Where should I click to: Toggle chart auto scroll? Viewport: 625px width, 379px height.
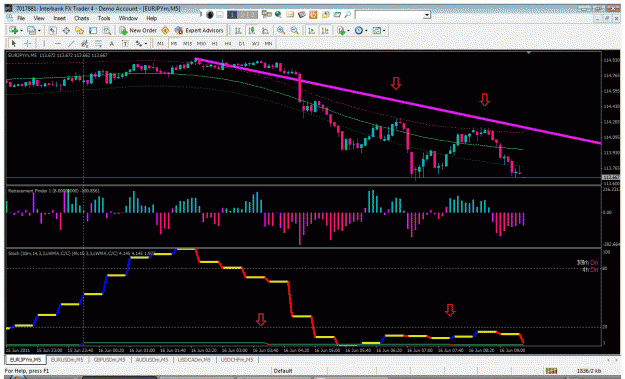[x=312, y=30]
